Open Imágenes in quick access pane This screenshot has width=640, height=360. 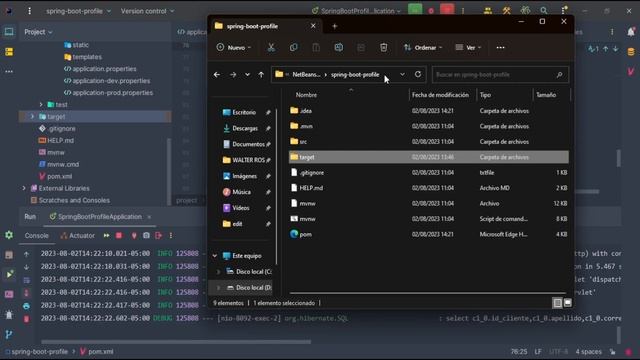tap(244, 176)
